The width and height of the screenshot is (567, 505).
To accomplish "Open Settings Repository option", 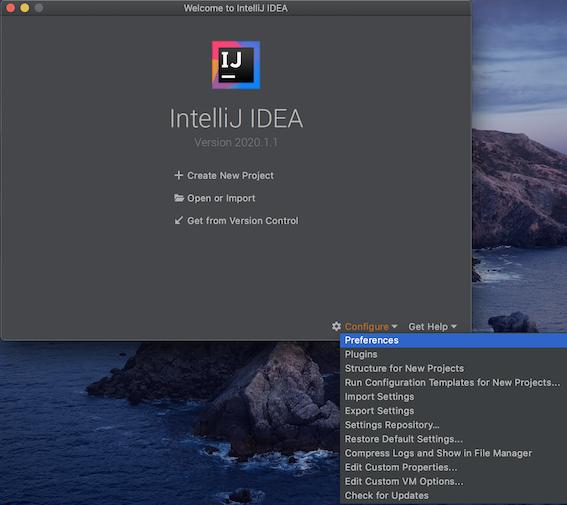I will click(x=453, y=425).
